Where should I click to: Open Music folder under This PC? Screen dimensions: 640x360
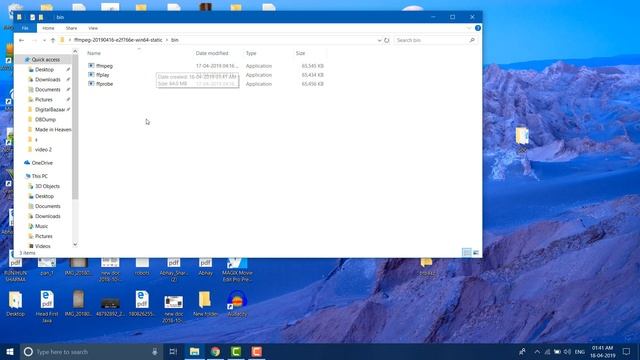pos(41,226)
